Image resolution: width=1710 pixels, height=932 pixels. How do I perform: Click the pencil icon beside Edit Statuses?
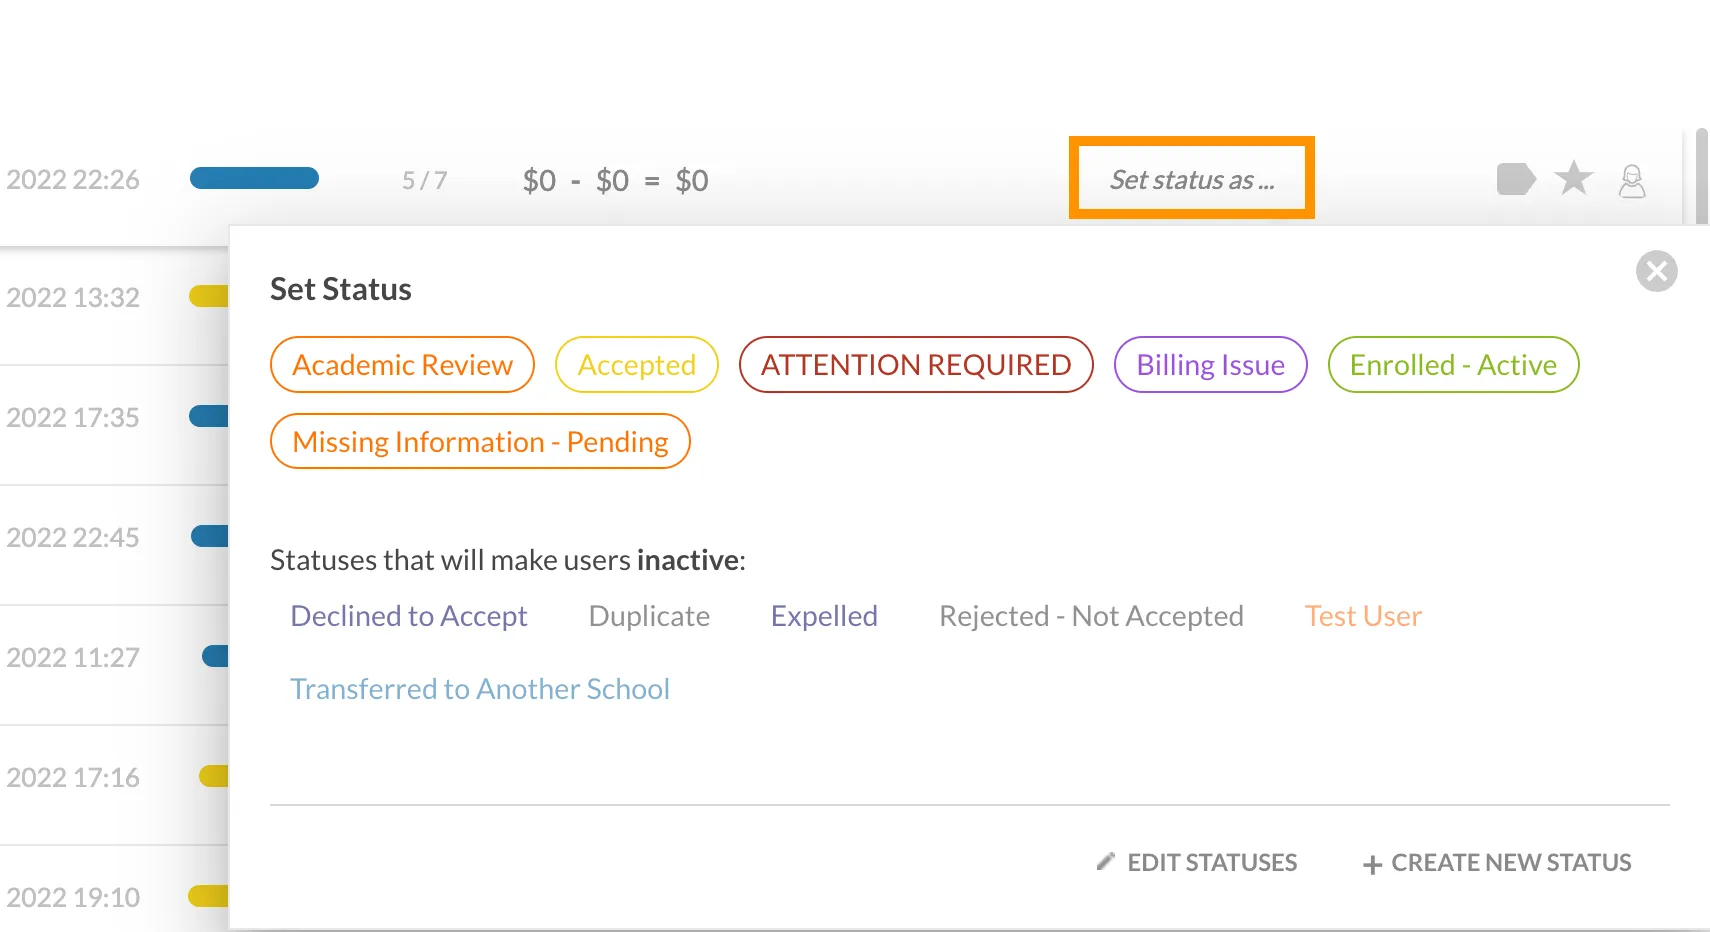pos(1105,861)
